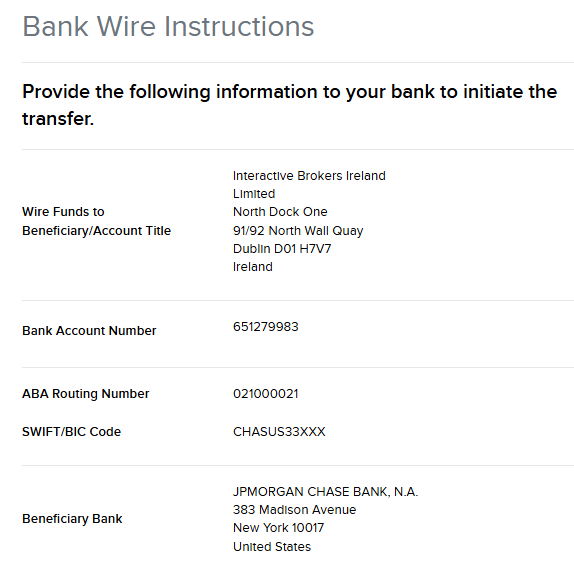Click the ABA Routing Number label

click(x=86, y=393)
